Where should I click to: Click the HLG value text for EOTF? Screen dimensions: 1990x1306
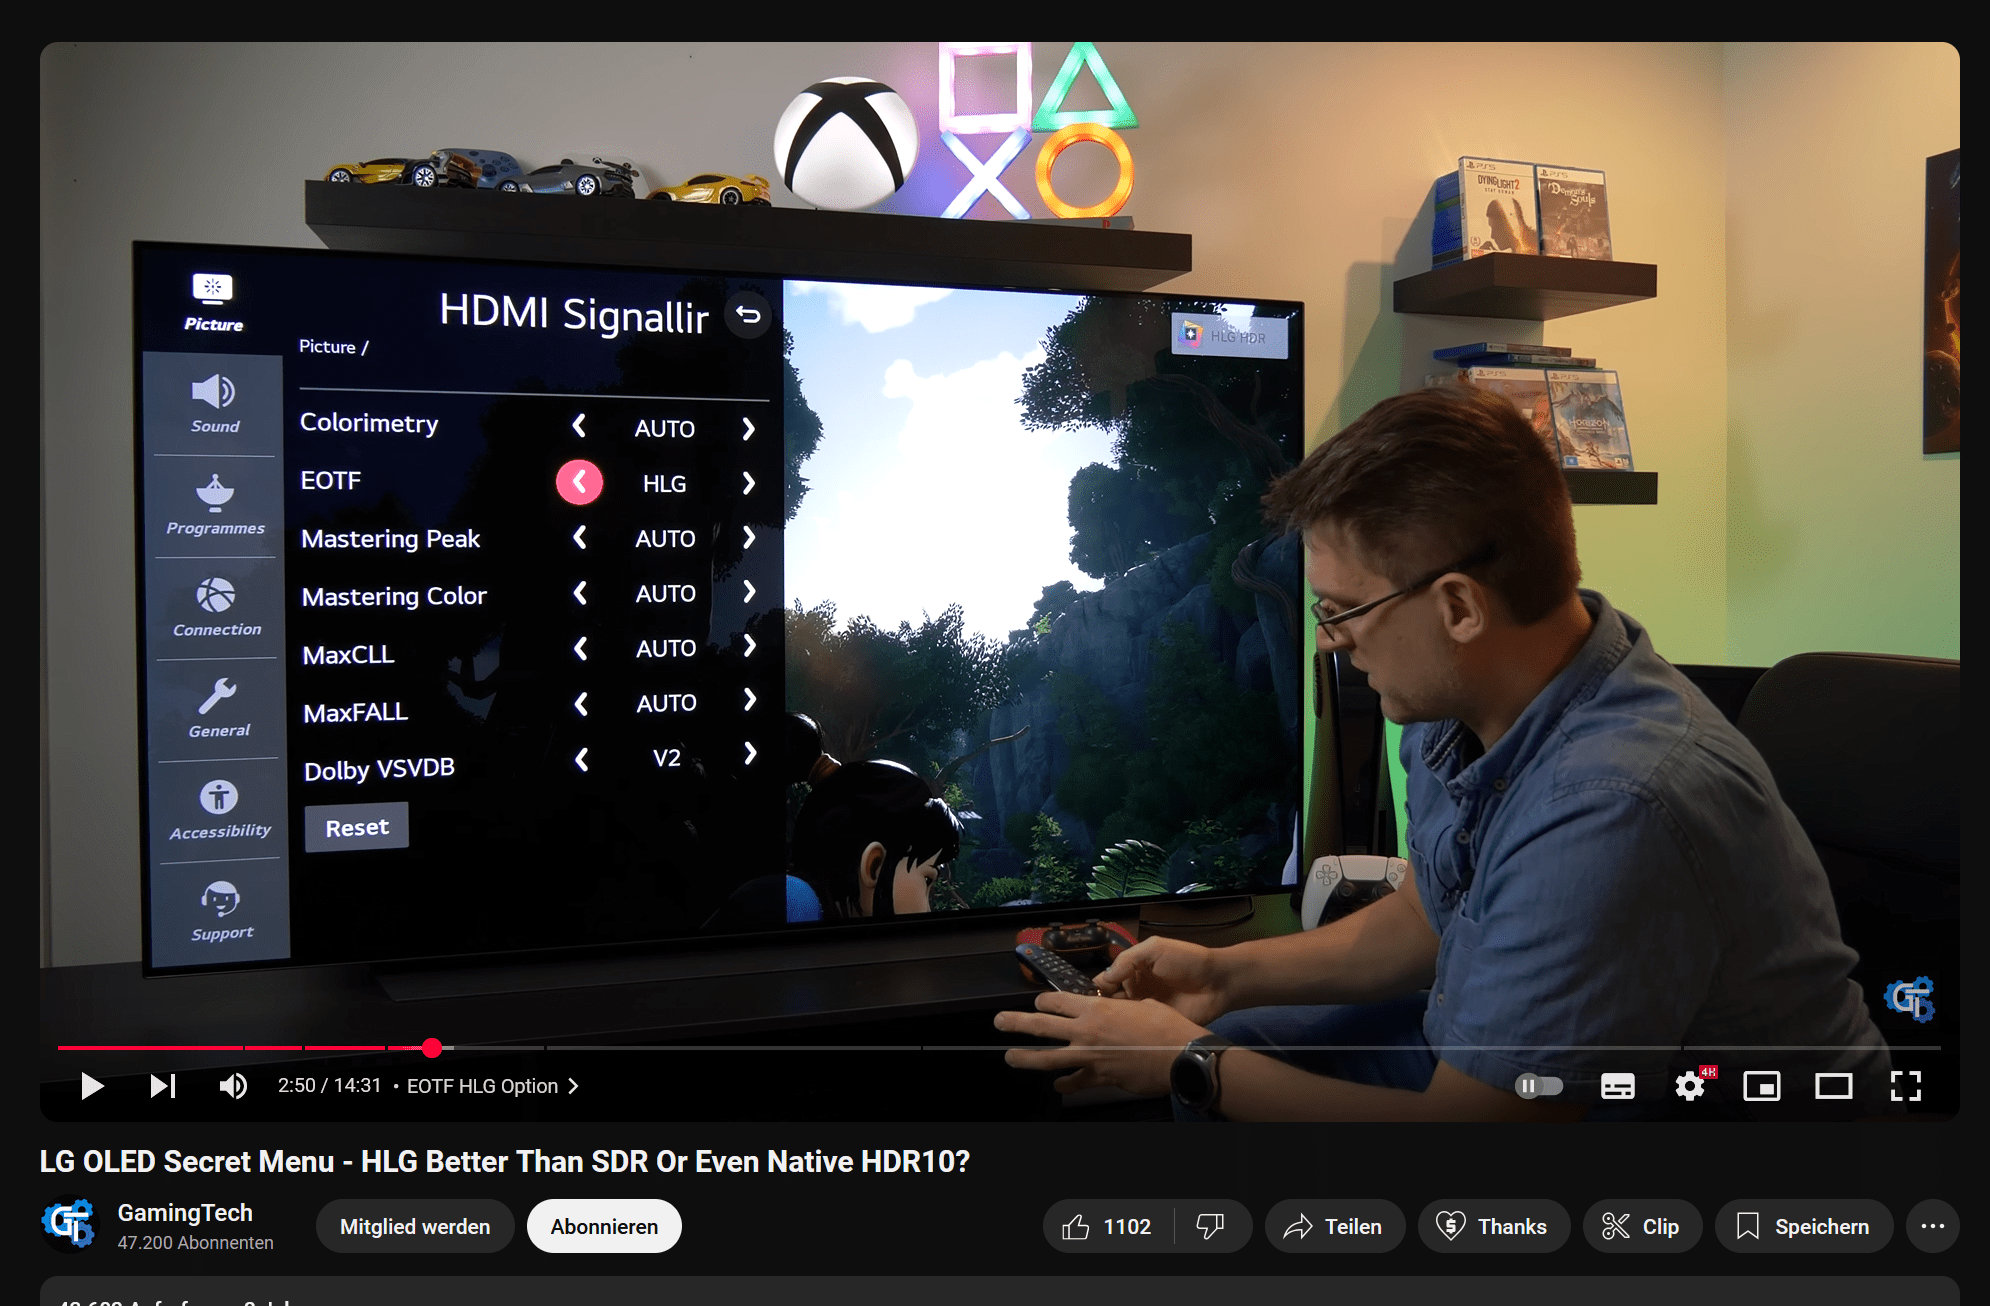point(664,484)
